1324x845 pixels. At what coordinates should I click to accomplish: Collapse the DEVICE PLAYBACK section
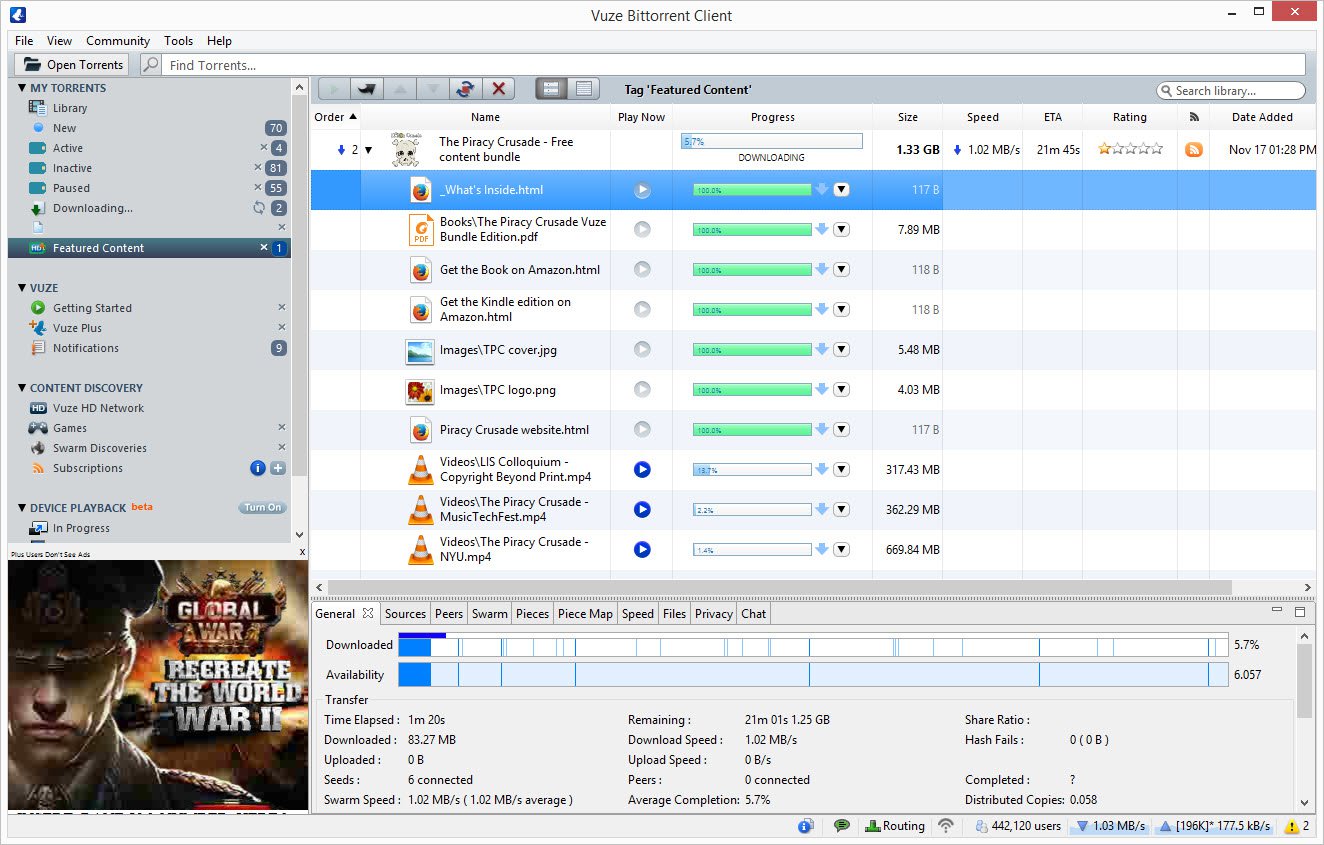coord(22,508)
